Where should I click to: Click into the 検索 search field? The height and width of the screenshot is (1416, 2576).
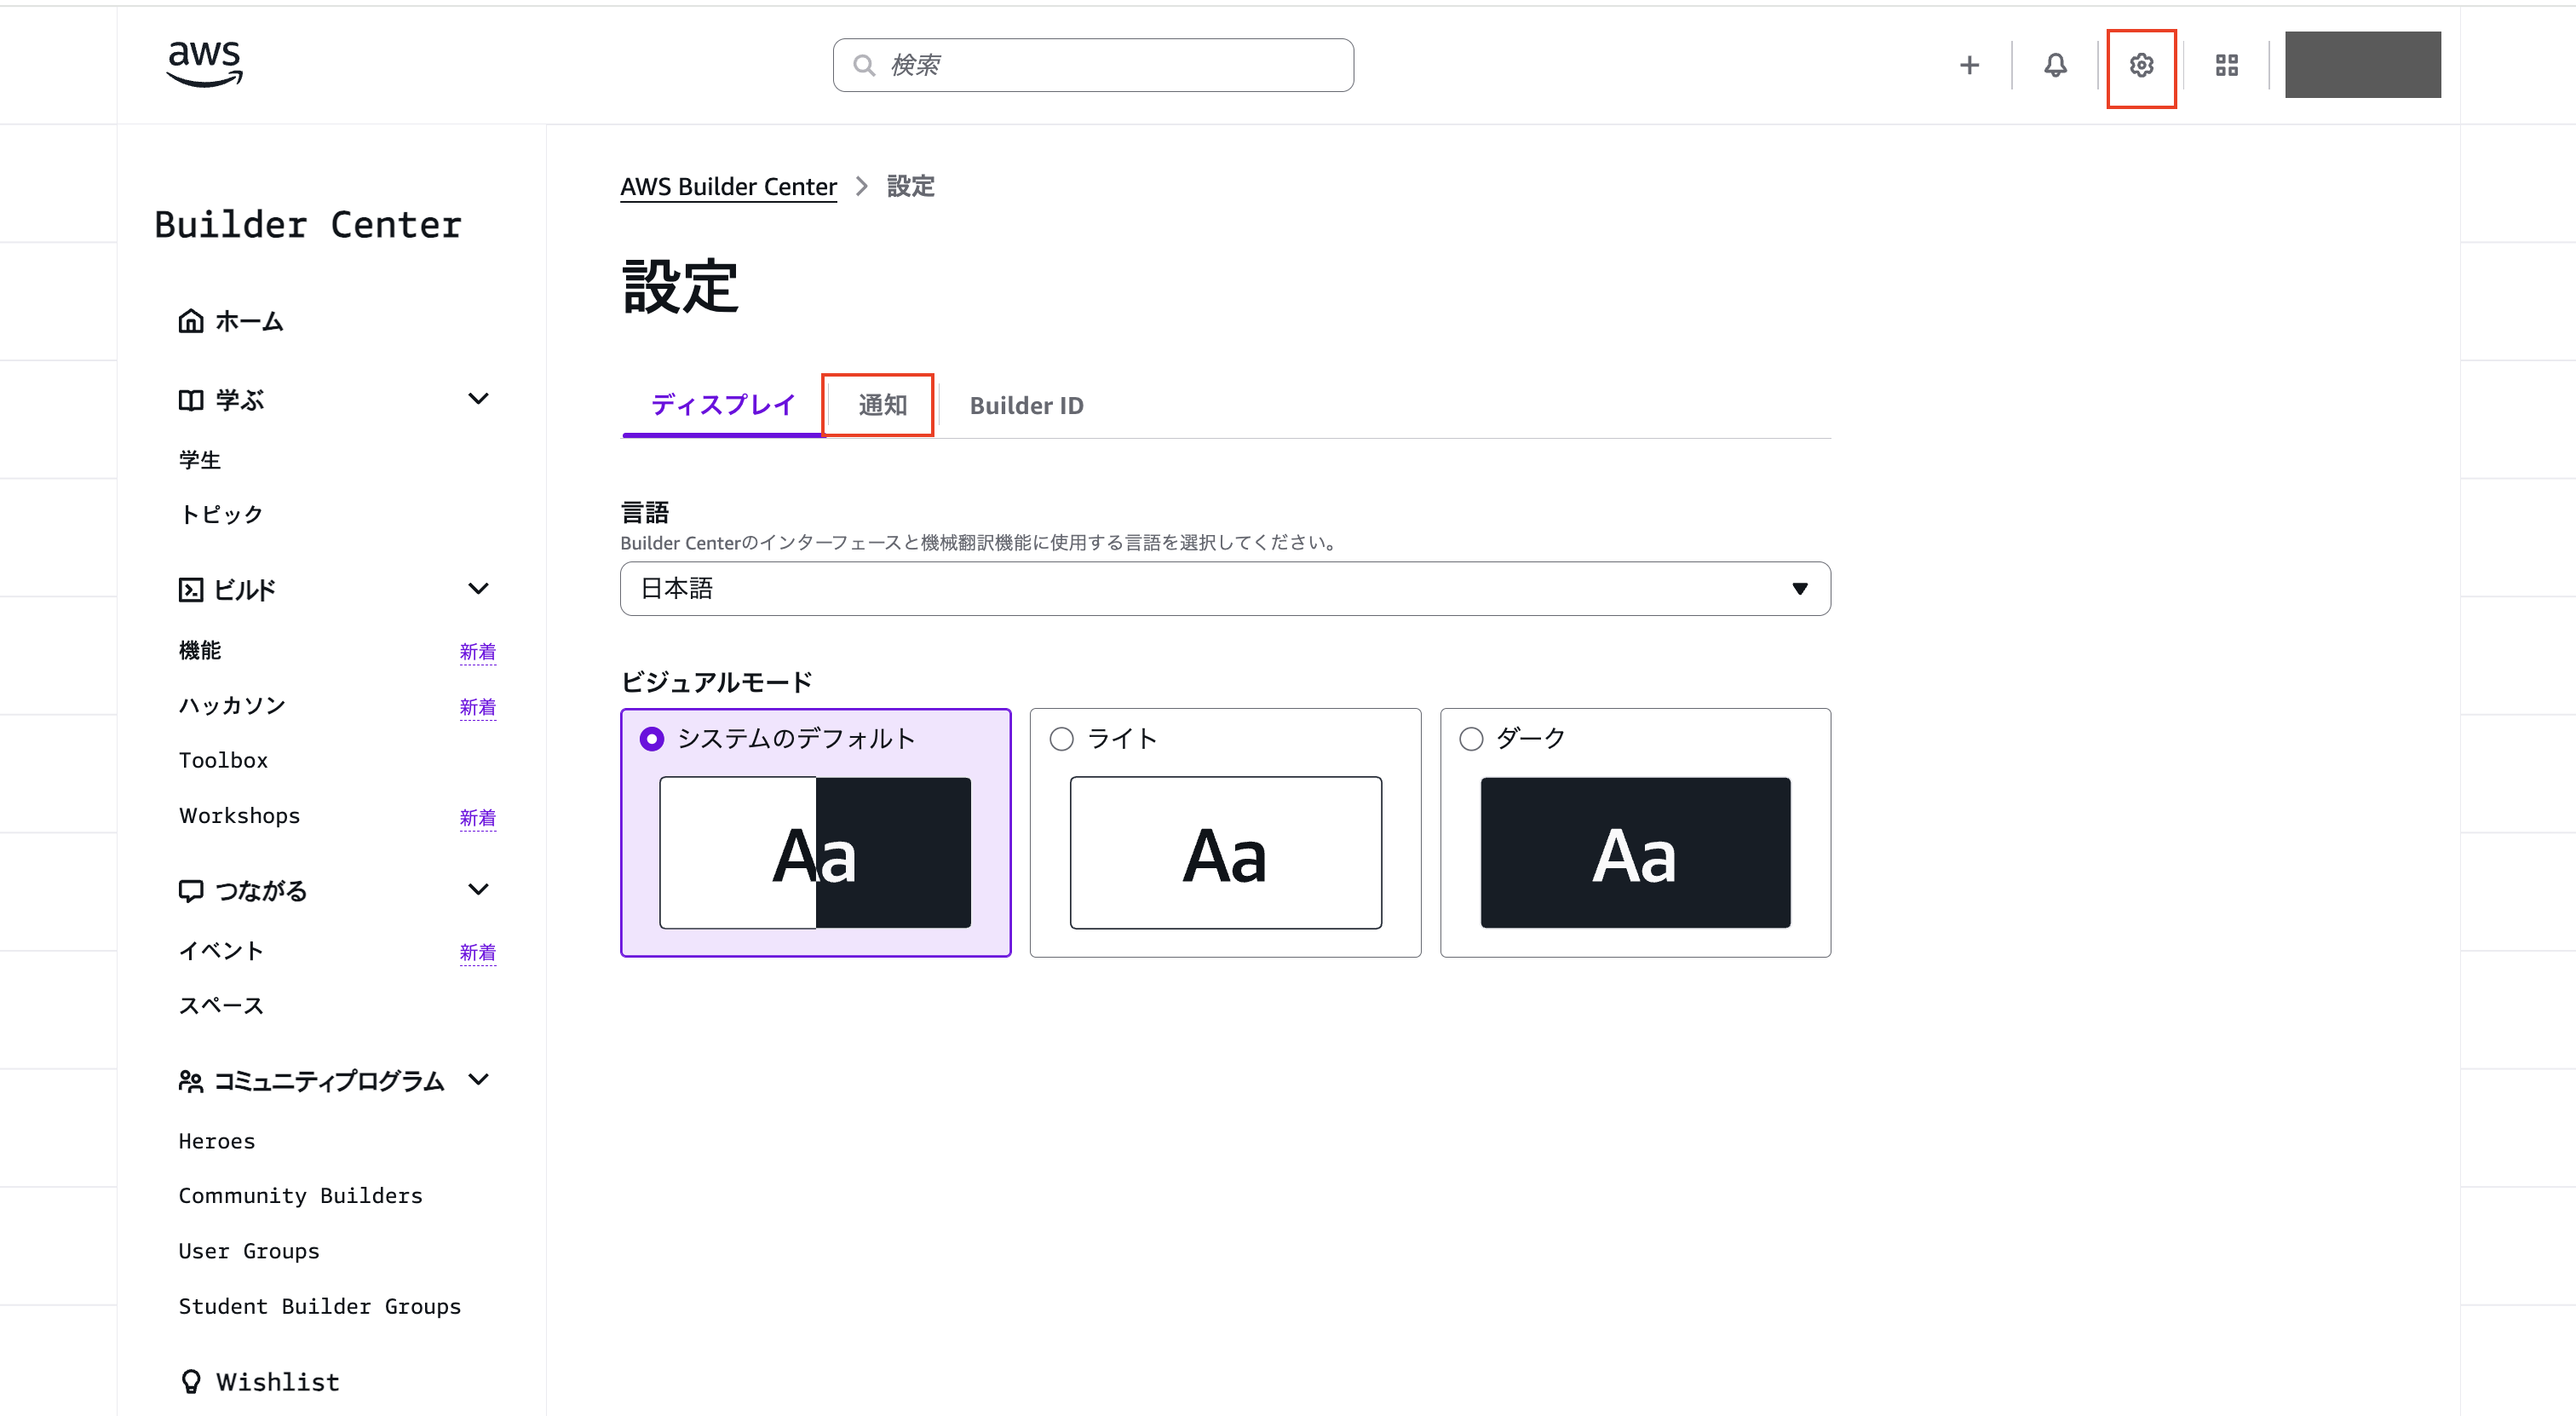(x=1093, y=65)
